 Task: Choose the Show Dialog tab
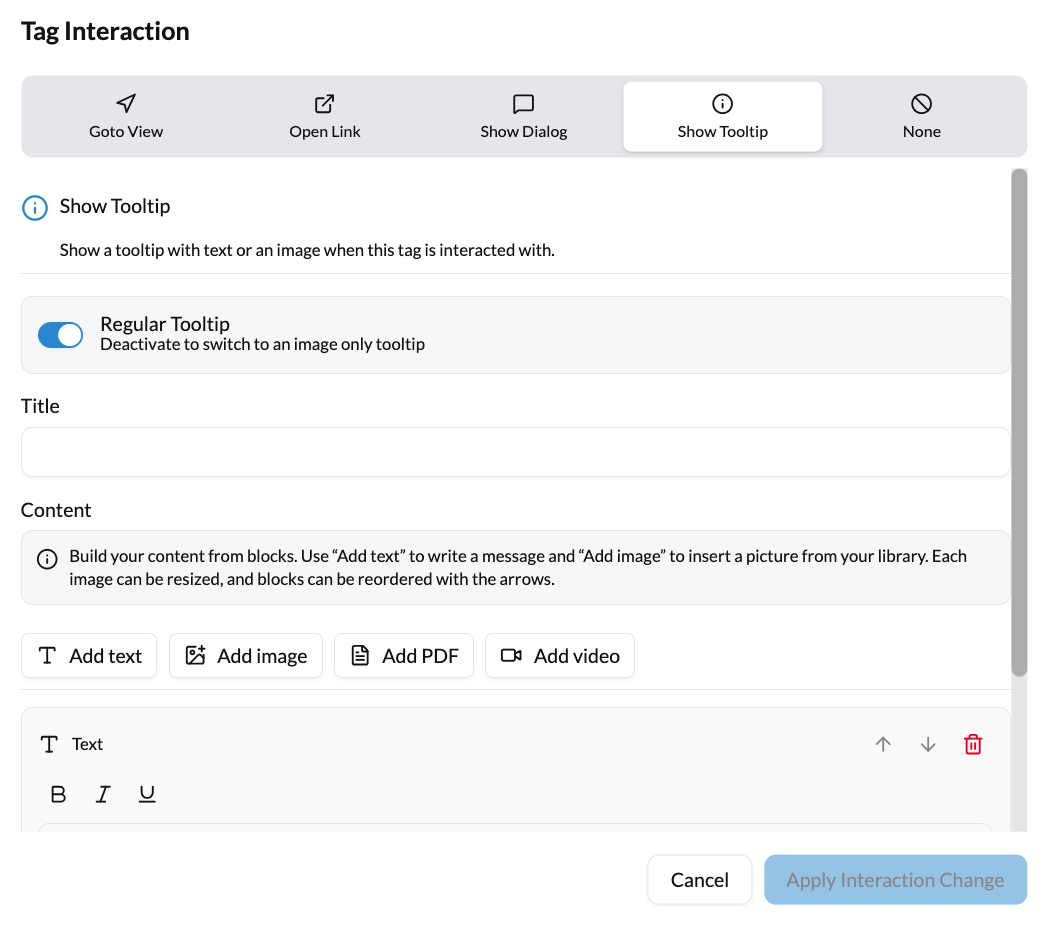tap(523, 117)
